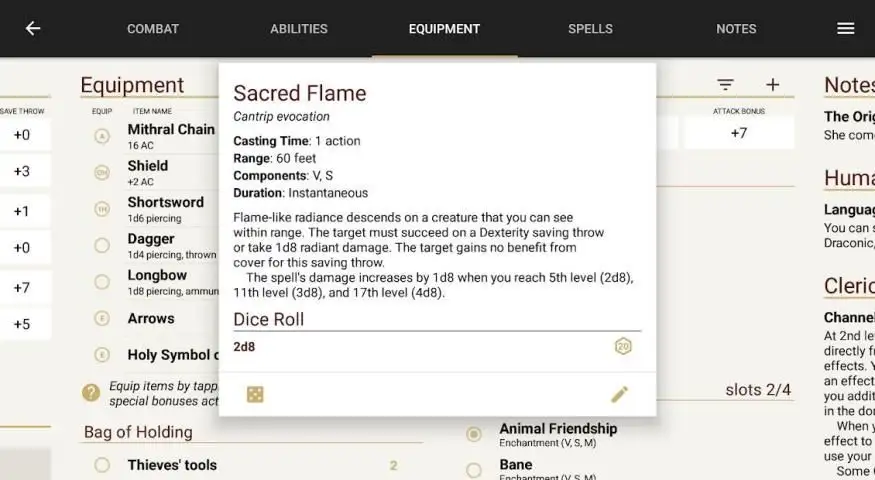875x480 pixels.
Task: Switch to the COMBAT tab
Action: click(x=153, y=29)
